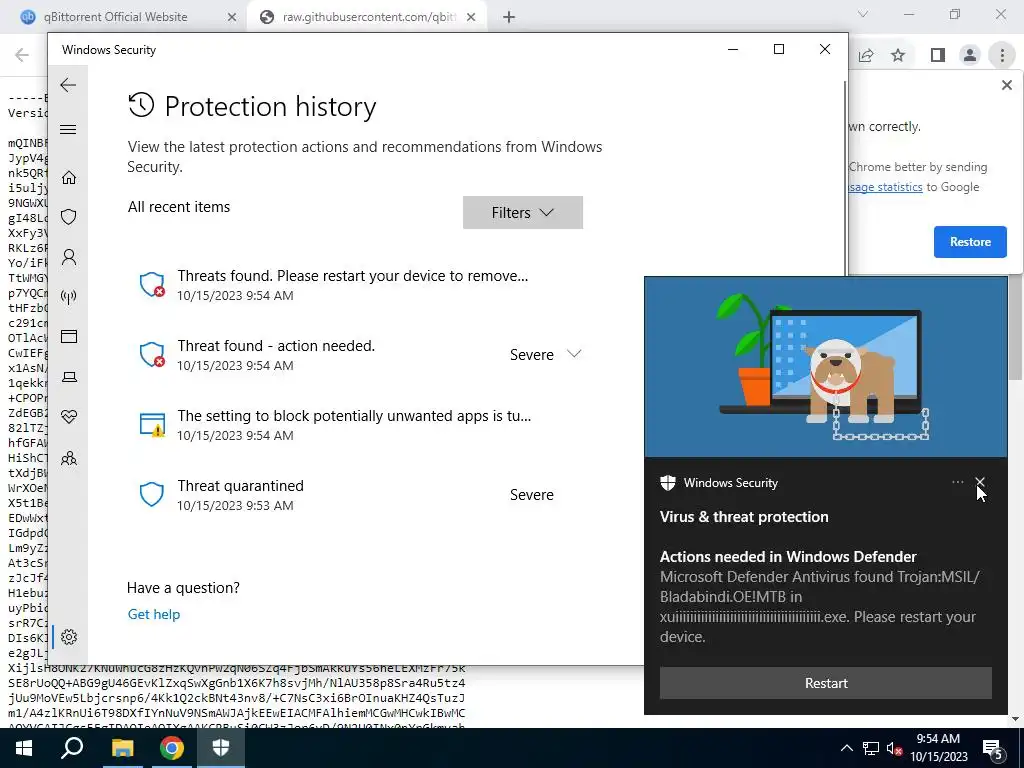This screenshot has width=1024, height=768.
Task: Bookmark this page with the star icon
Action: coord(898,56)
